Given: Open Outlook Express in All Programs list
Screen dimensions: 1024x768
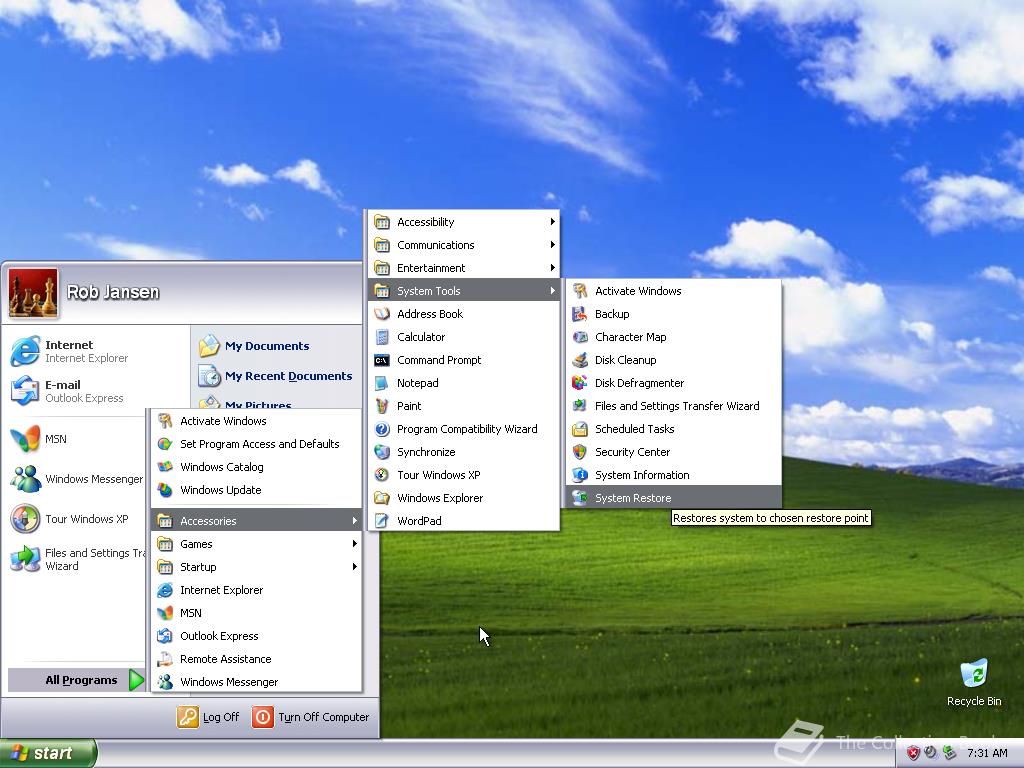Looking at the screenshot, I should [256, 636].
